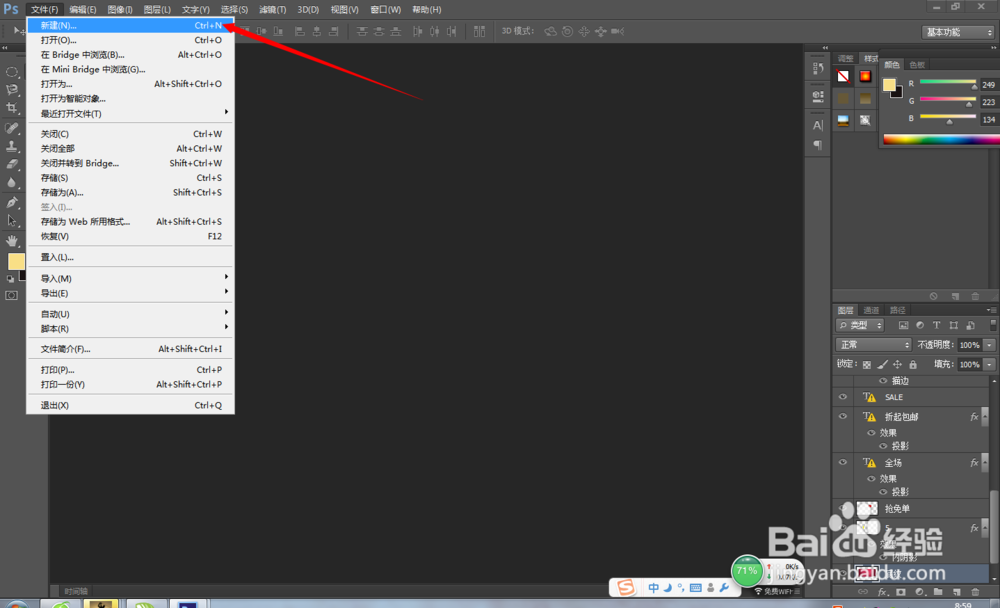Toggle visibility of 投影 under 全场
1000x608 pixels.
coord(883,492)
